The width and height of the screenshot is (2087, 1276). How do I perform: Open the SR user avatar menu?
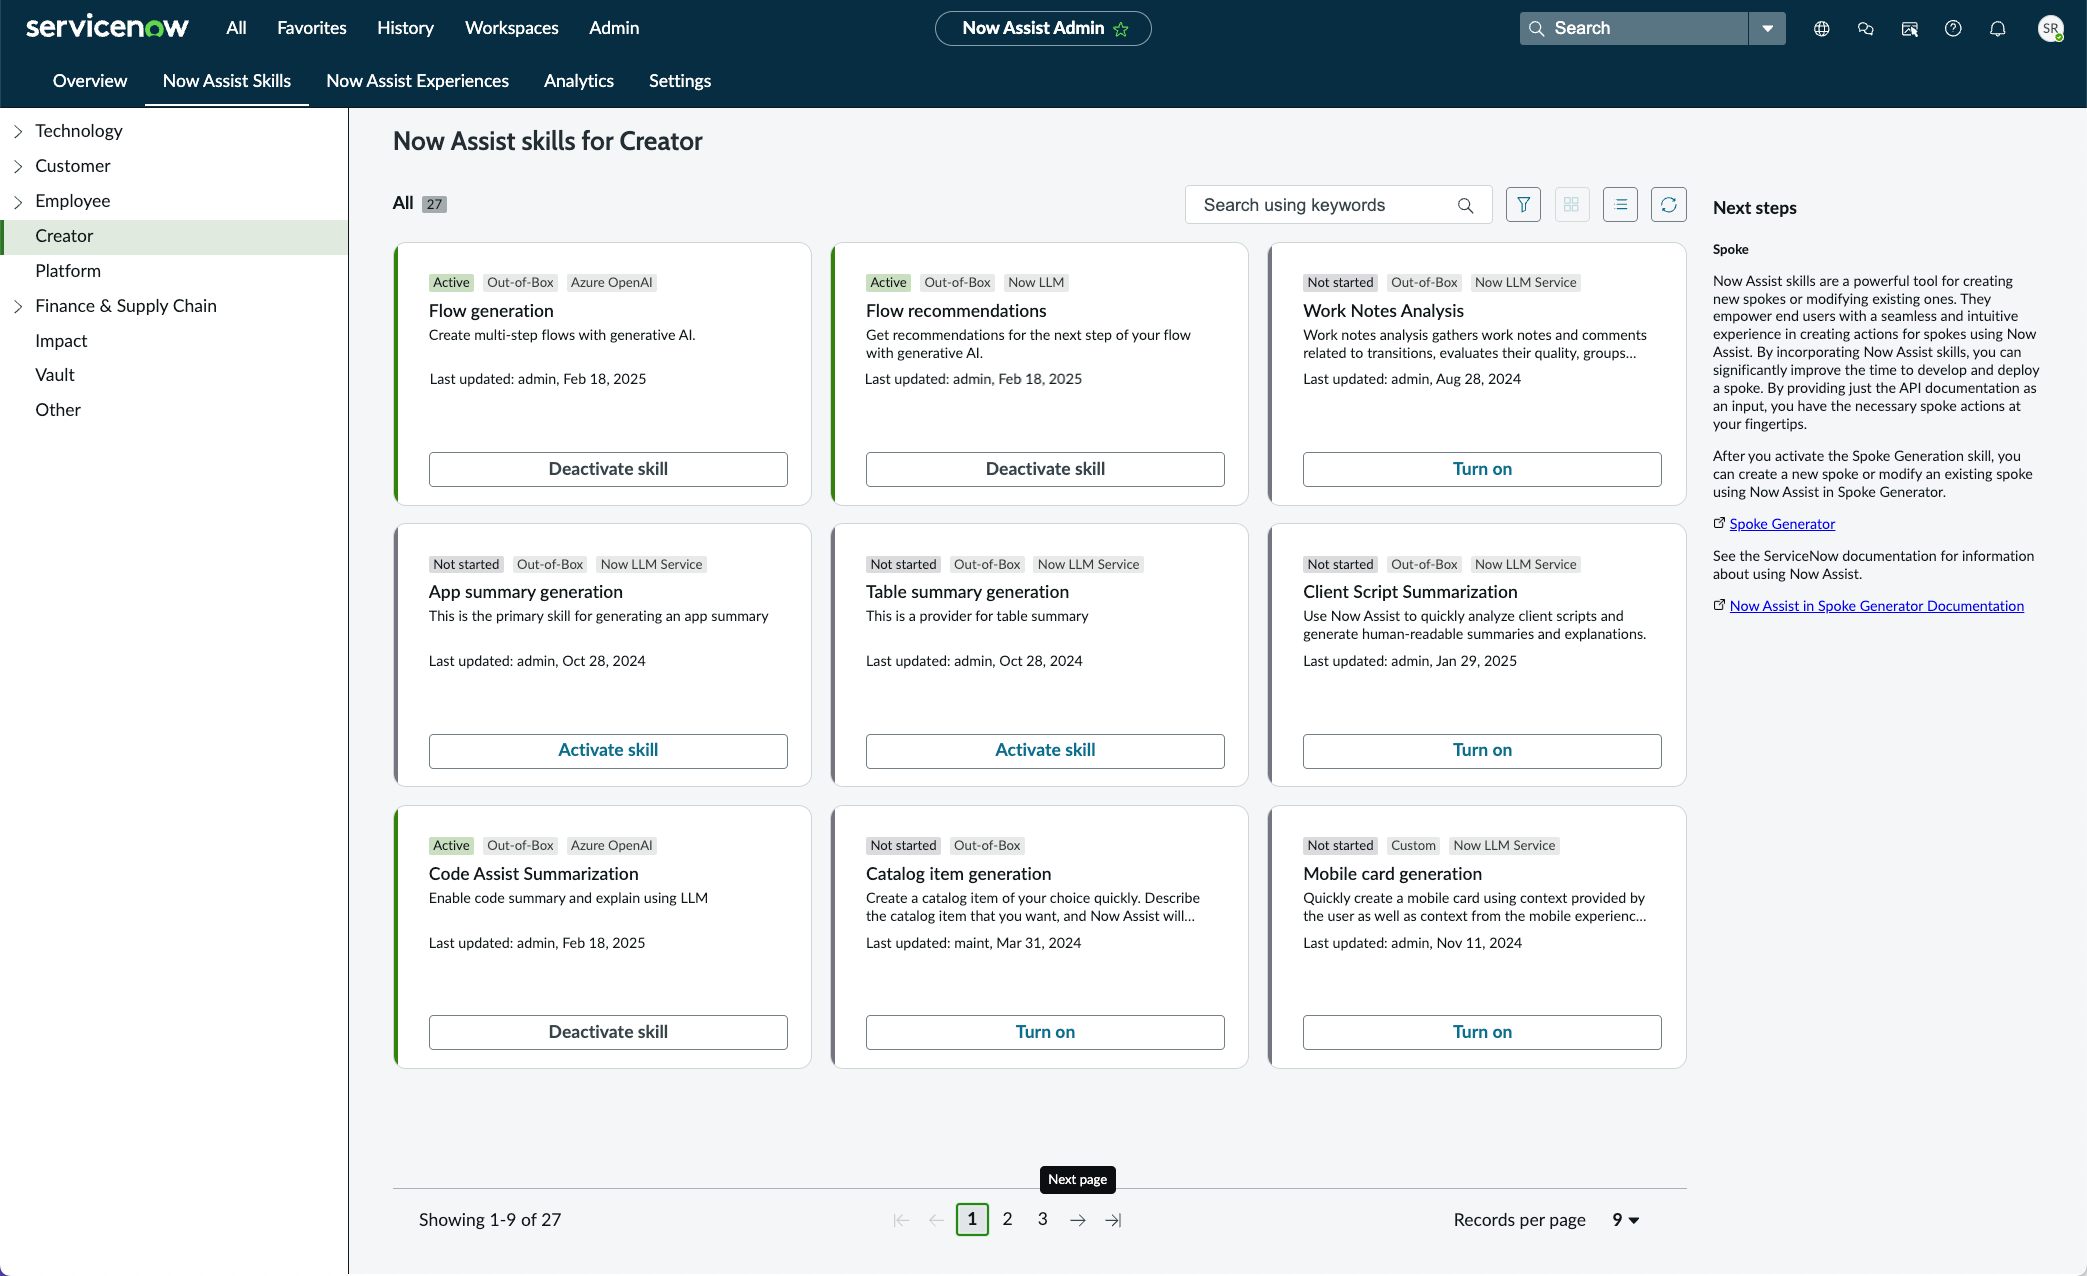coord(2051,29)
